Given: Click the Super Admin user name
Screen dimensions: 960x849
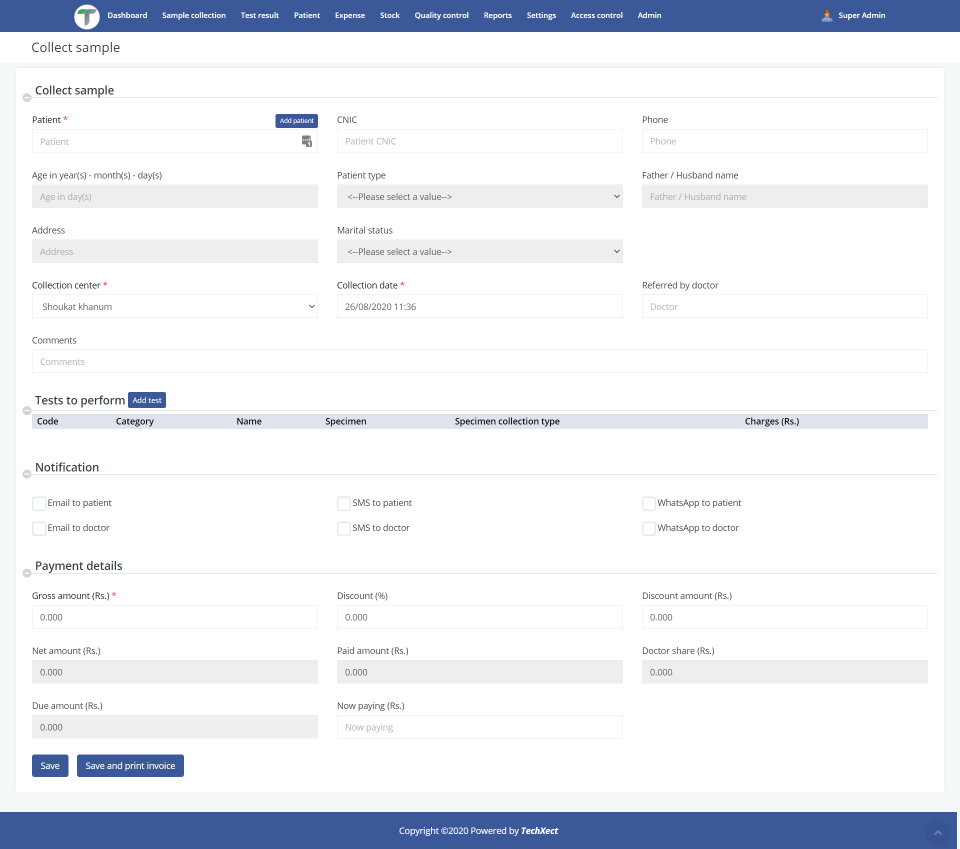Looking at the screenshot, I should tap(861, 15).
